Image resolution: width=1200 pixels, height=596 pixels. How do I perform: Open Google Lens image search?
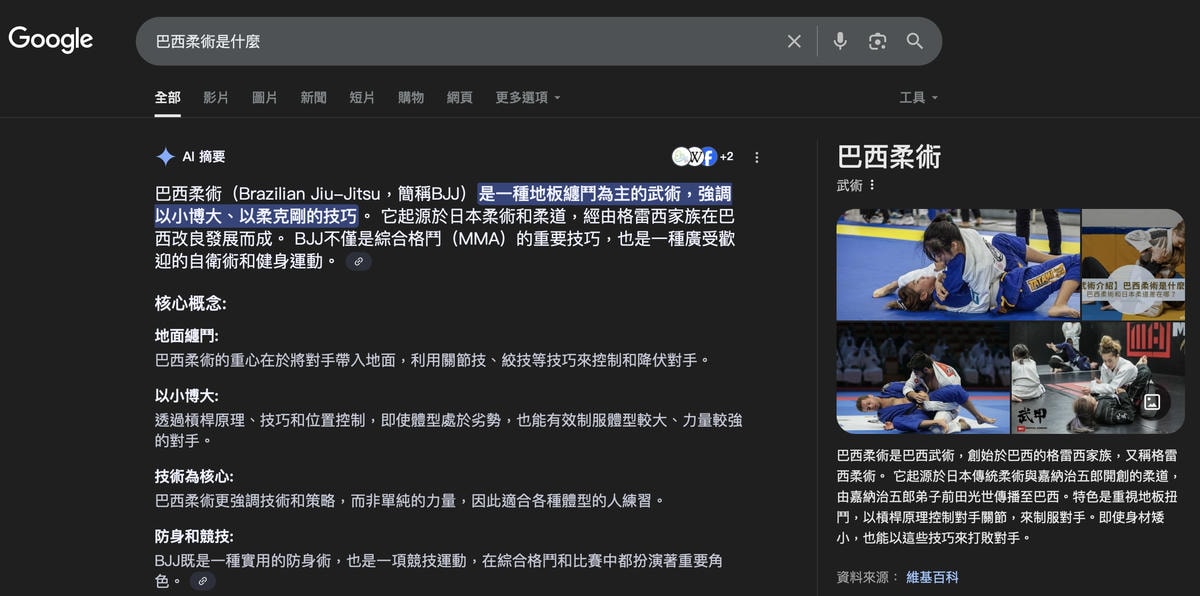pyautogui.click(x=877, y=41)
